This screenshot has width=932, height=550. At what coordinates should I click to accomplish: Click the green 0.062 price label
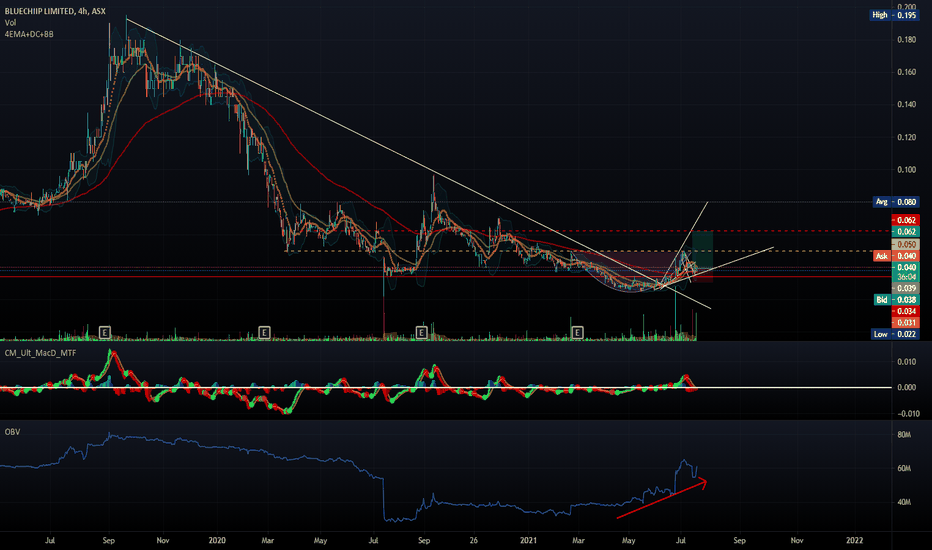click(x=905, y=231)
